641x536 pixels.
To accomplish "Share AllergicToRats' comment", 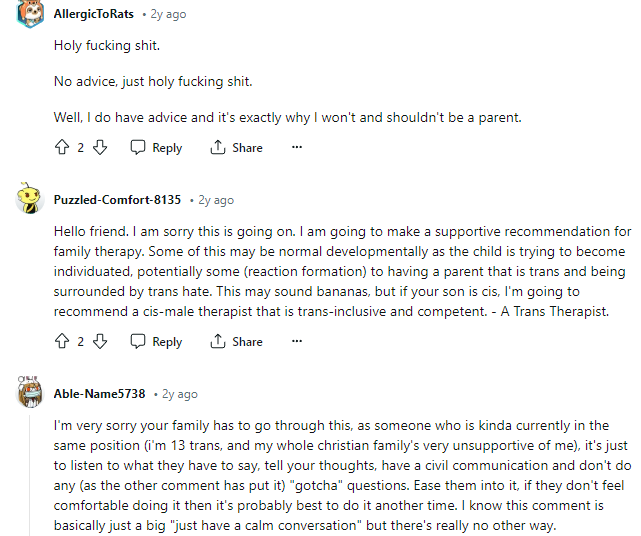I will pyautogui.click(x=236, y=147).
